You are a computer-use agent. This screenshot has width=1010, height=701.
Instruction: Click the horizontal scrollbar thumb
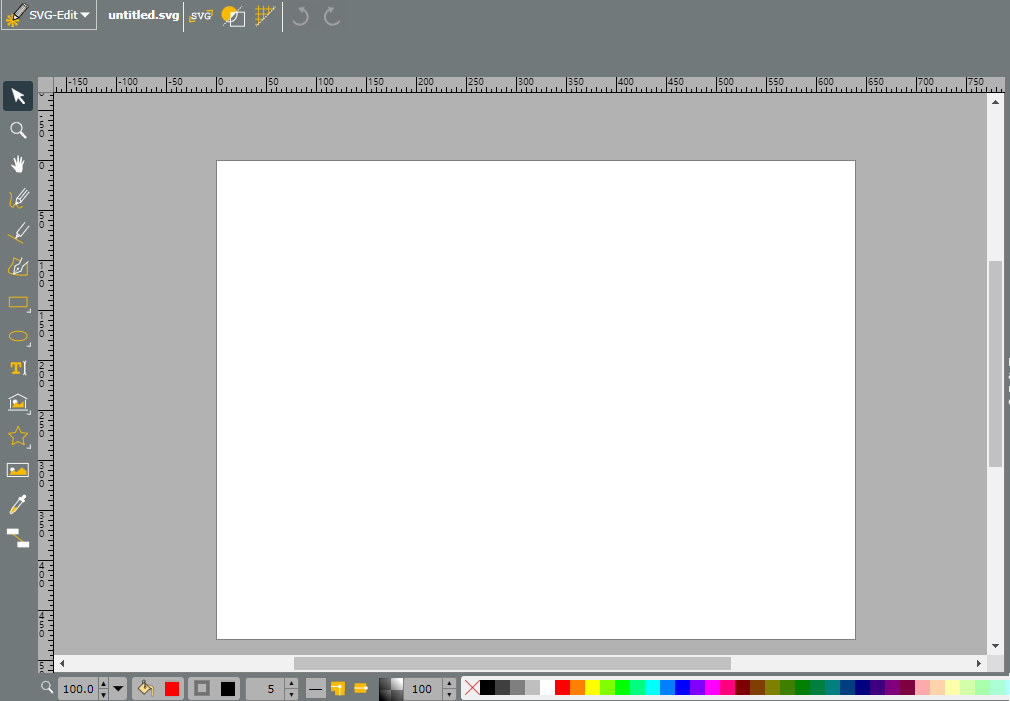(x=512, y=663)
